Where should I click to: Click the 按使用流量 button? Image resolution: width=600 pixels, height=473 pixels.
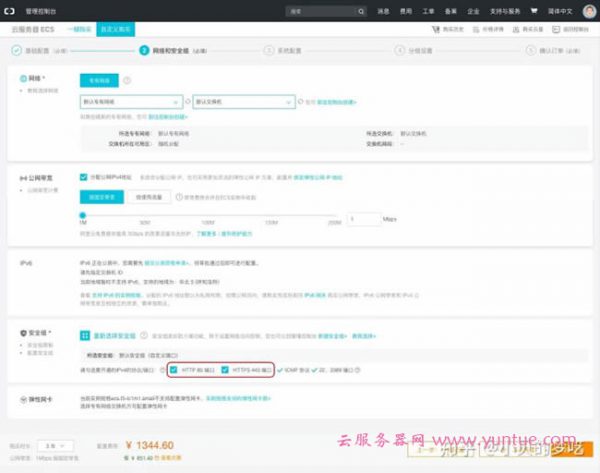pos(142,197)
